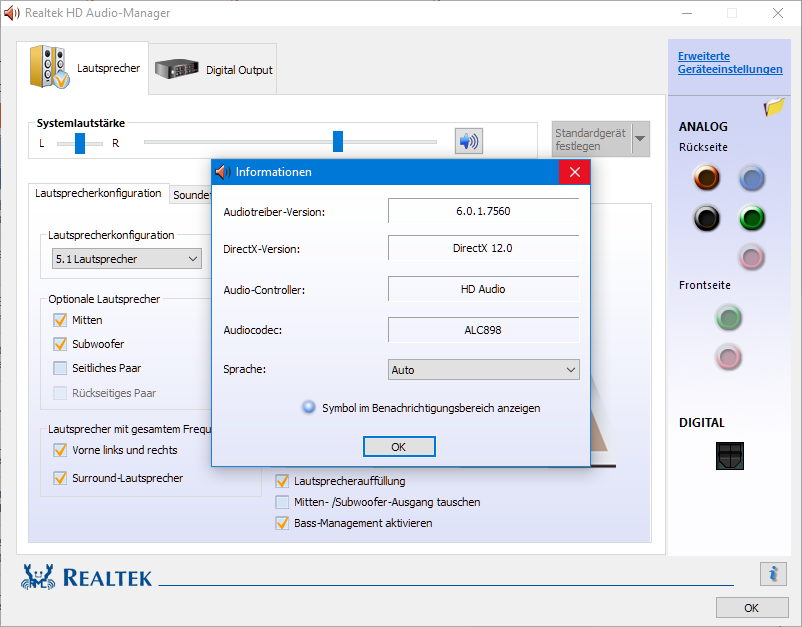802x627 pixels.
Task: Close the Informationen dialog
Action: click(574, 172)
